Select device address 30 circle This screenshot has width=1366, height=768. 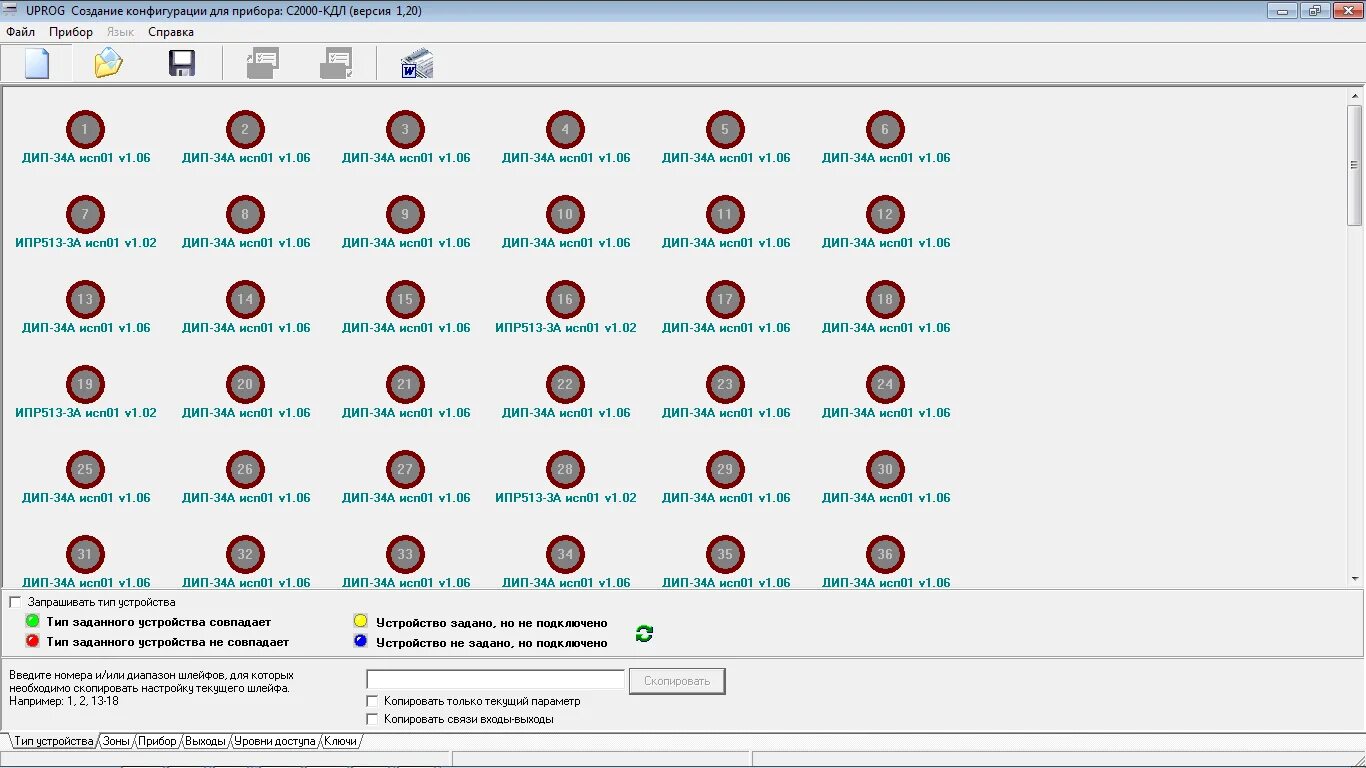click(885, 469)
